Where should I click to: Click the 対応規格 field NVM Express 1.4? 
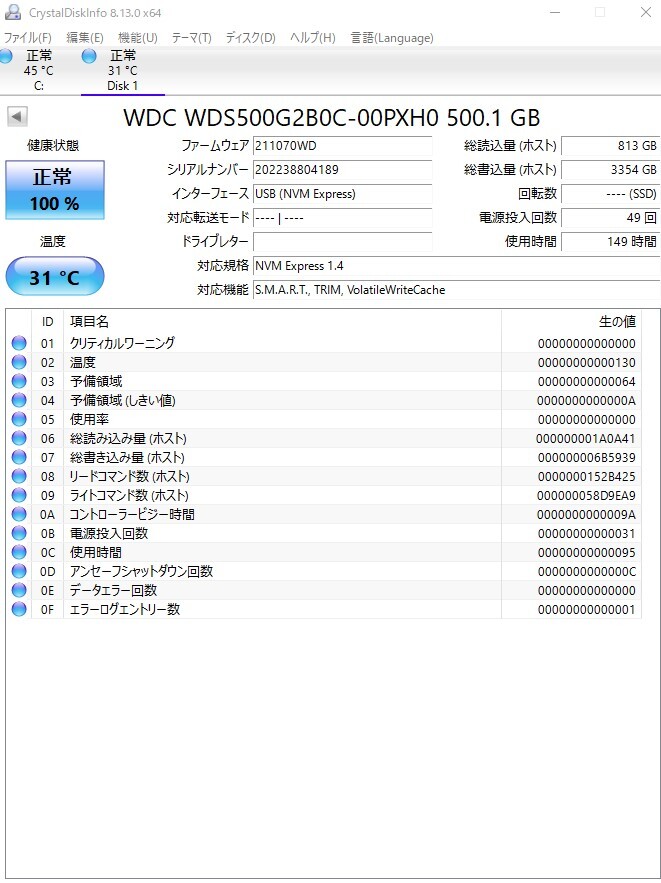coord(457,266)
